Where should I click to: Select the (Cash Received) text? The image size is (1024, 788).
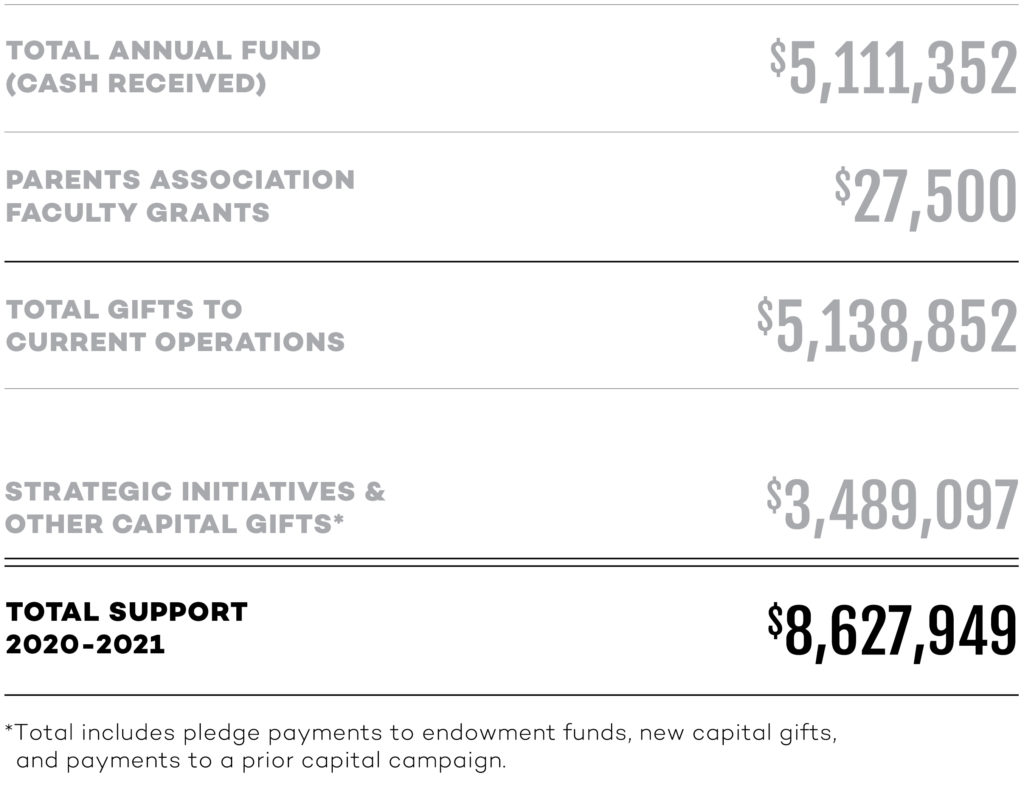coord(136,84)
